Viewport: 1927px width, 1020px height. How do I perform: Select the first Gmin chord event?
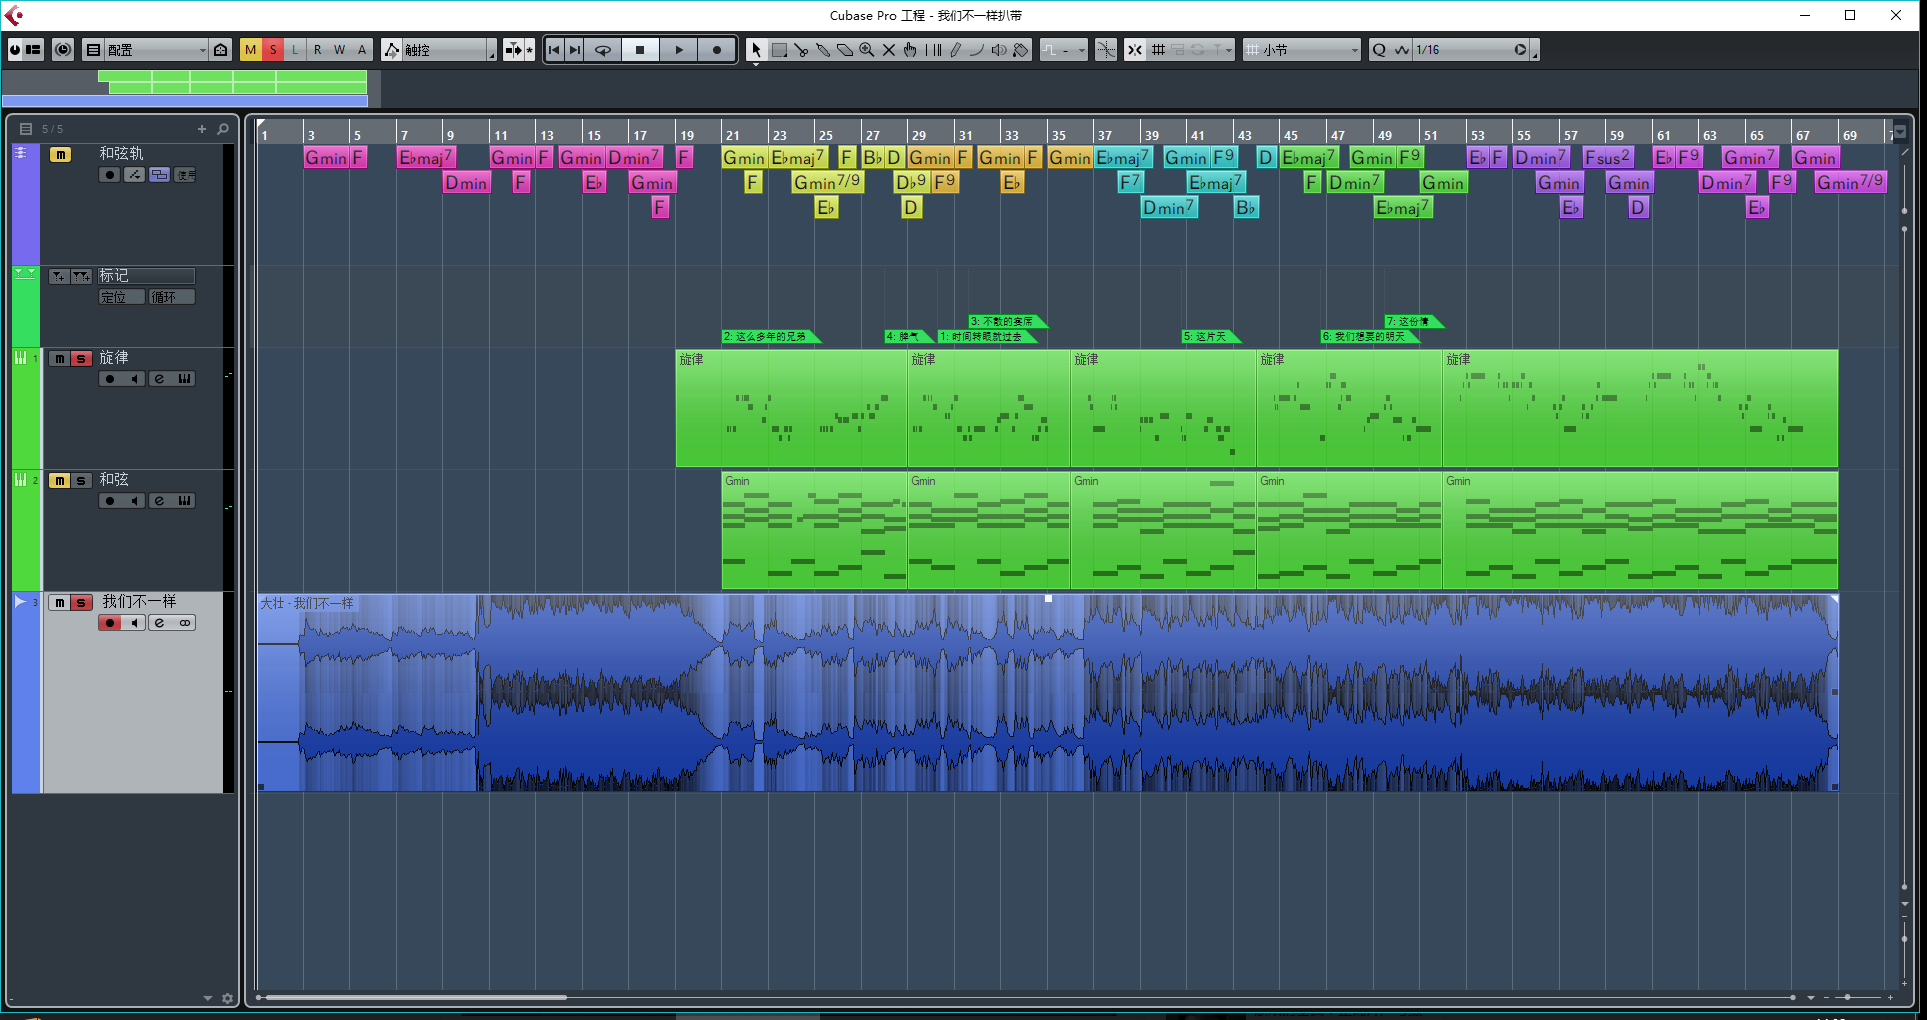click(326, 157)
